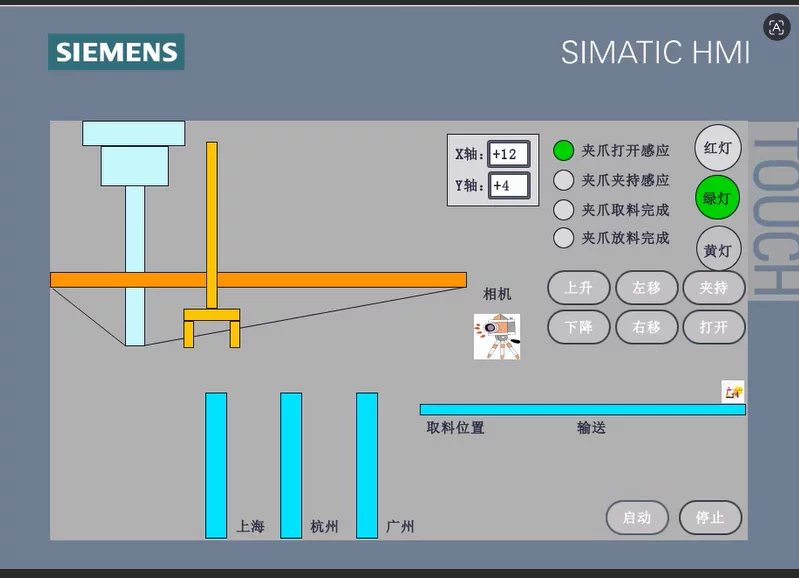Click the 杭州 label
Viewport: 799px width, 578px height.
pos(324,526)
